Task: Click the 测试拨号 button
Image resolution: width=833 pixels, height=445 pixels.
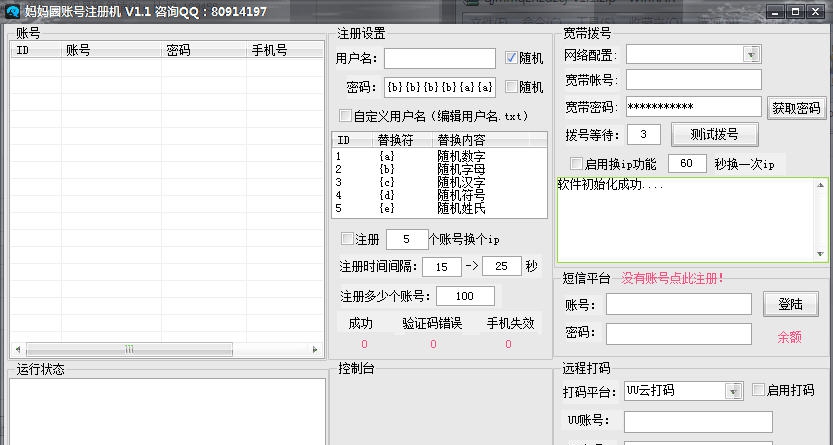Action: click(x=715, y=135)
